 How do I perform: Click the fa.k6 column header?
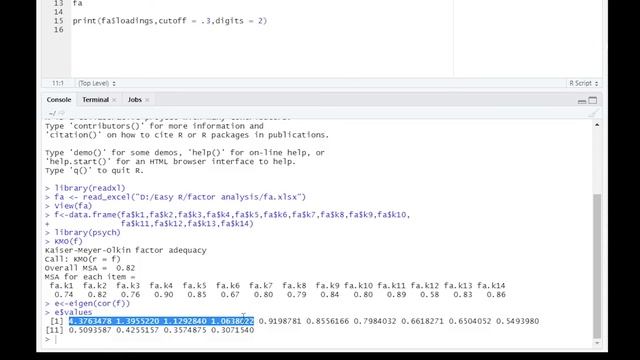(x=228, y=286)
